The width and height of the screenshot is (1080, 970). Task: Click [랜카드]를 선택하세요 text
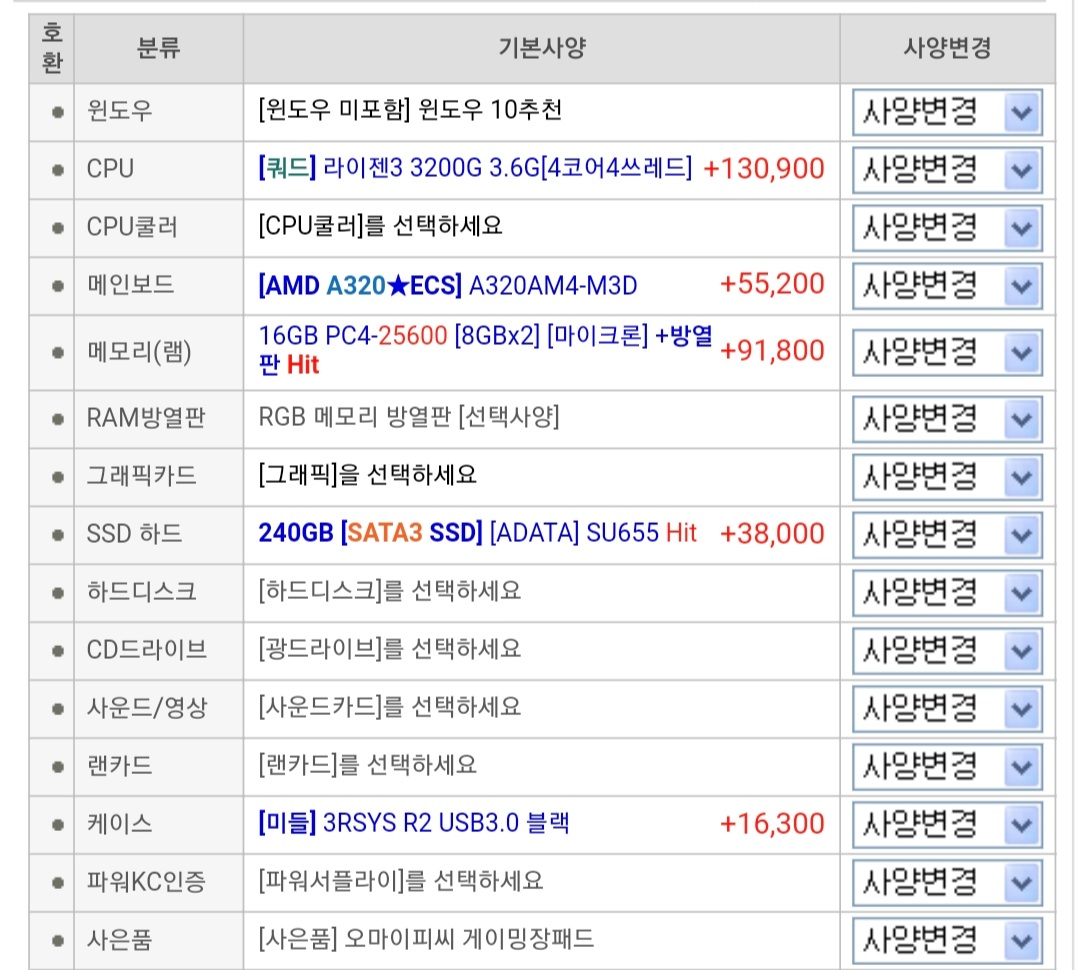pyautogui.click(x=368, y=765)
